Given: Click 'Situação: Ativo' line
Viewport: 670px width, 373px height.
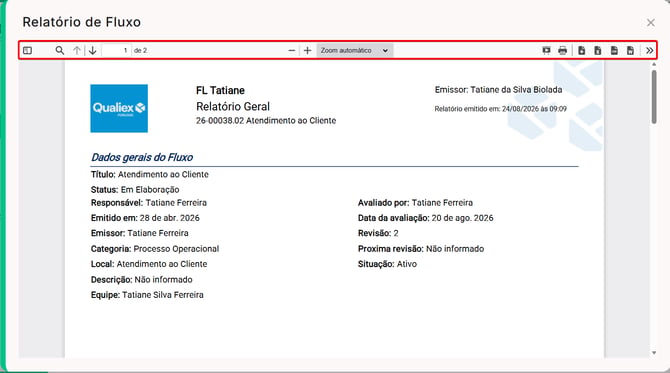Looking at the screenshot, I should 387,264.
